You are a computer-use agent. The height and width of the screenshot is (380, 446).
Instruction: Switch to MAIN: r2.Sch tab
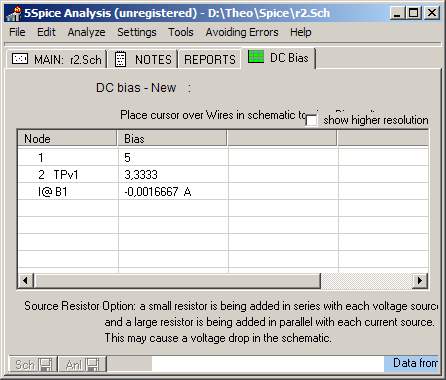57,59
